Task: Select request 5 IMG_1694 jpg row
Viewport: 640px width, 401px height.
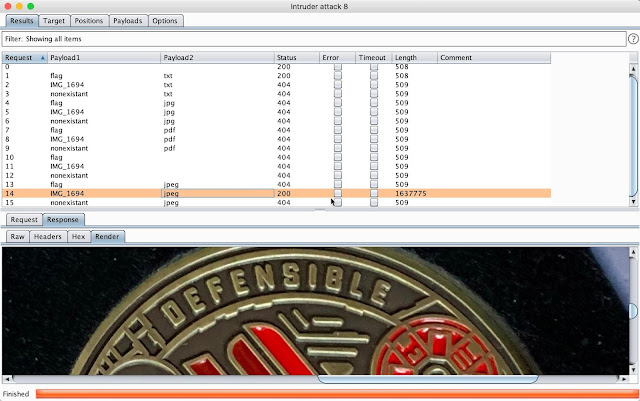Action: (276, 112)
